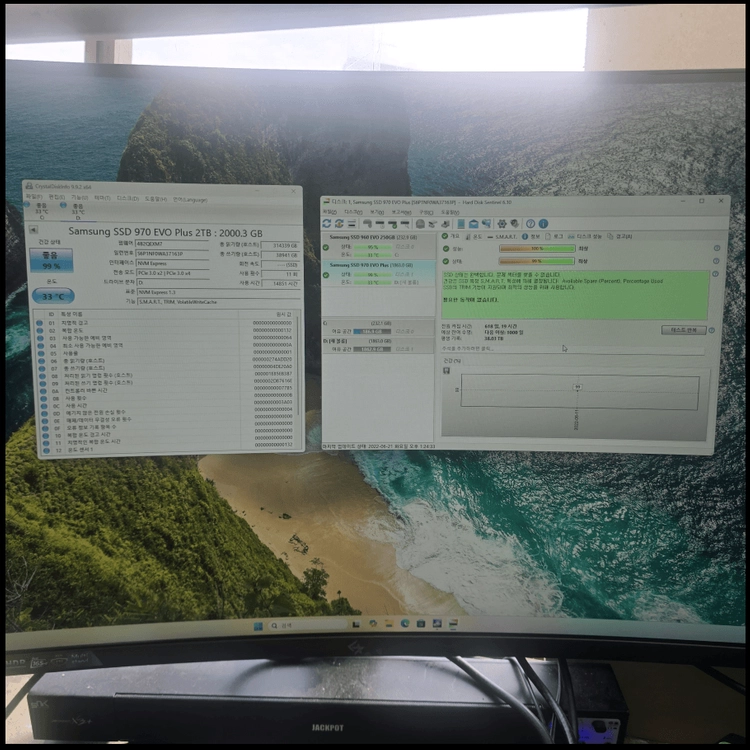Switch to the 로그 tab in Hard Disk Sentinel
750x750 pixels.
554,236
